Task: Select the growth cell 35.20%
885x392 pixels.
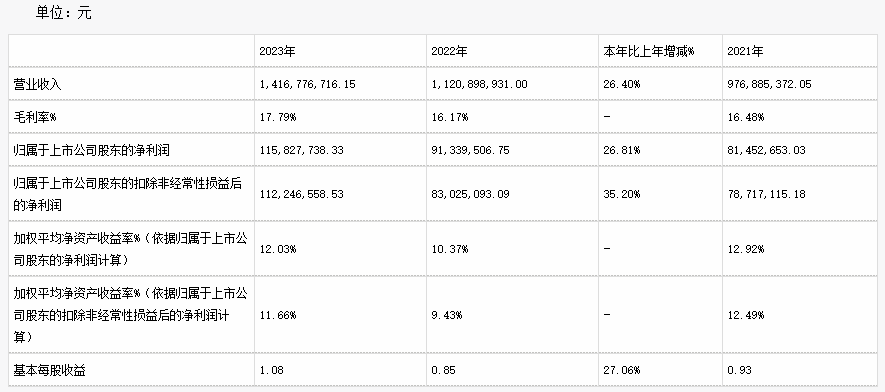Action: tap(622, 195)
